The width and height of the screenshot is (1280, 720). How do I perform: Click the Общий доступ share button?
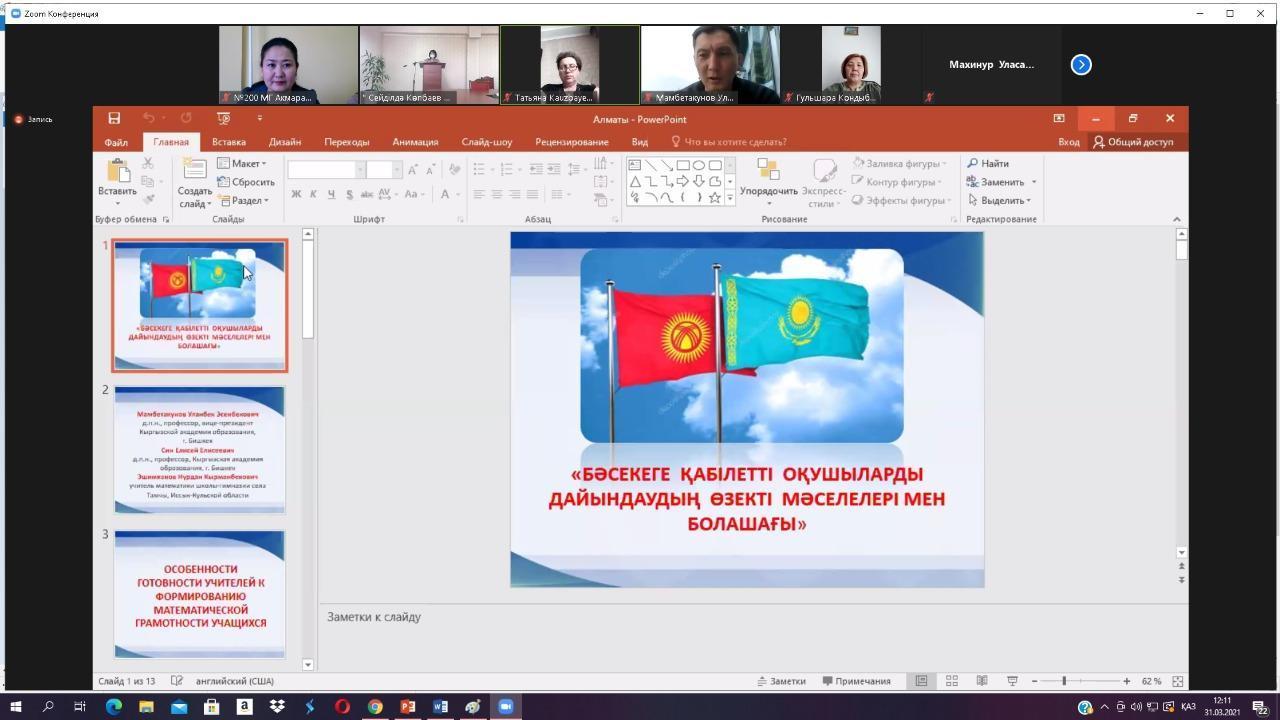tap(1133, 142)
